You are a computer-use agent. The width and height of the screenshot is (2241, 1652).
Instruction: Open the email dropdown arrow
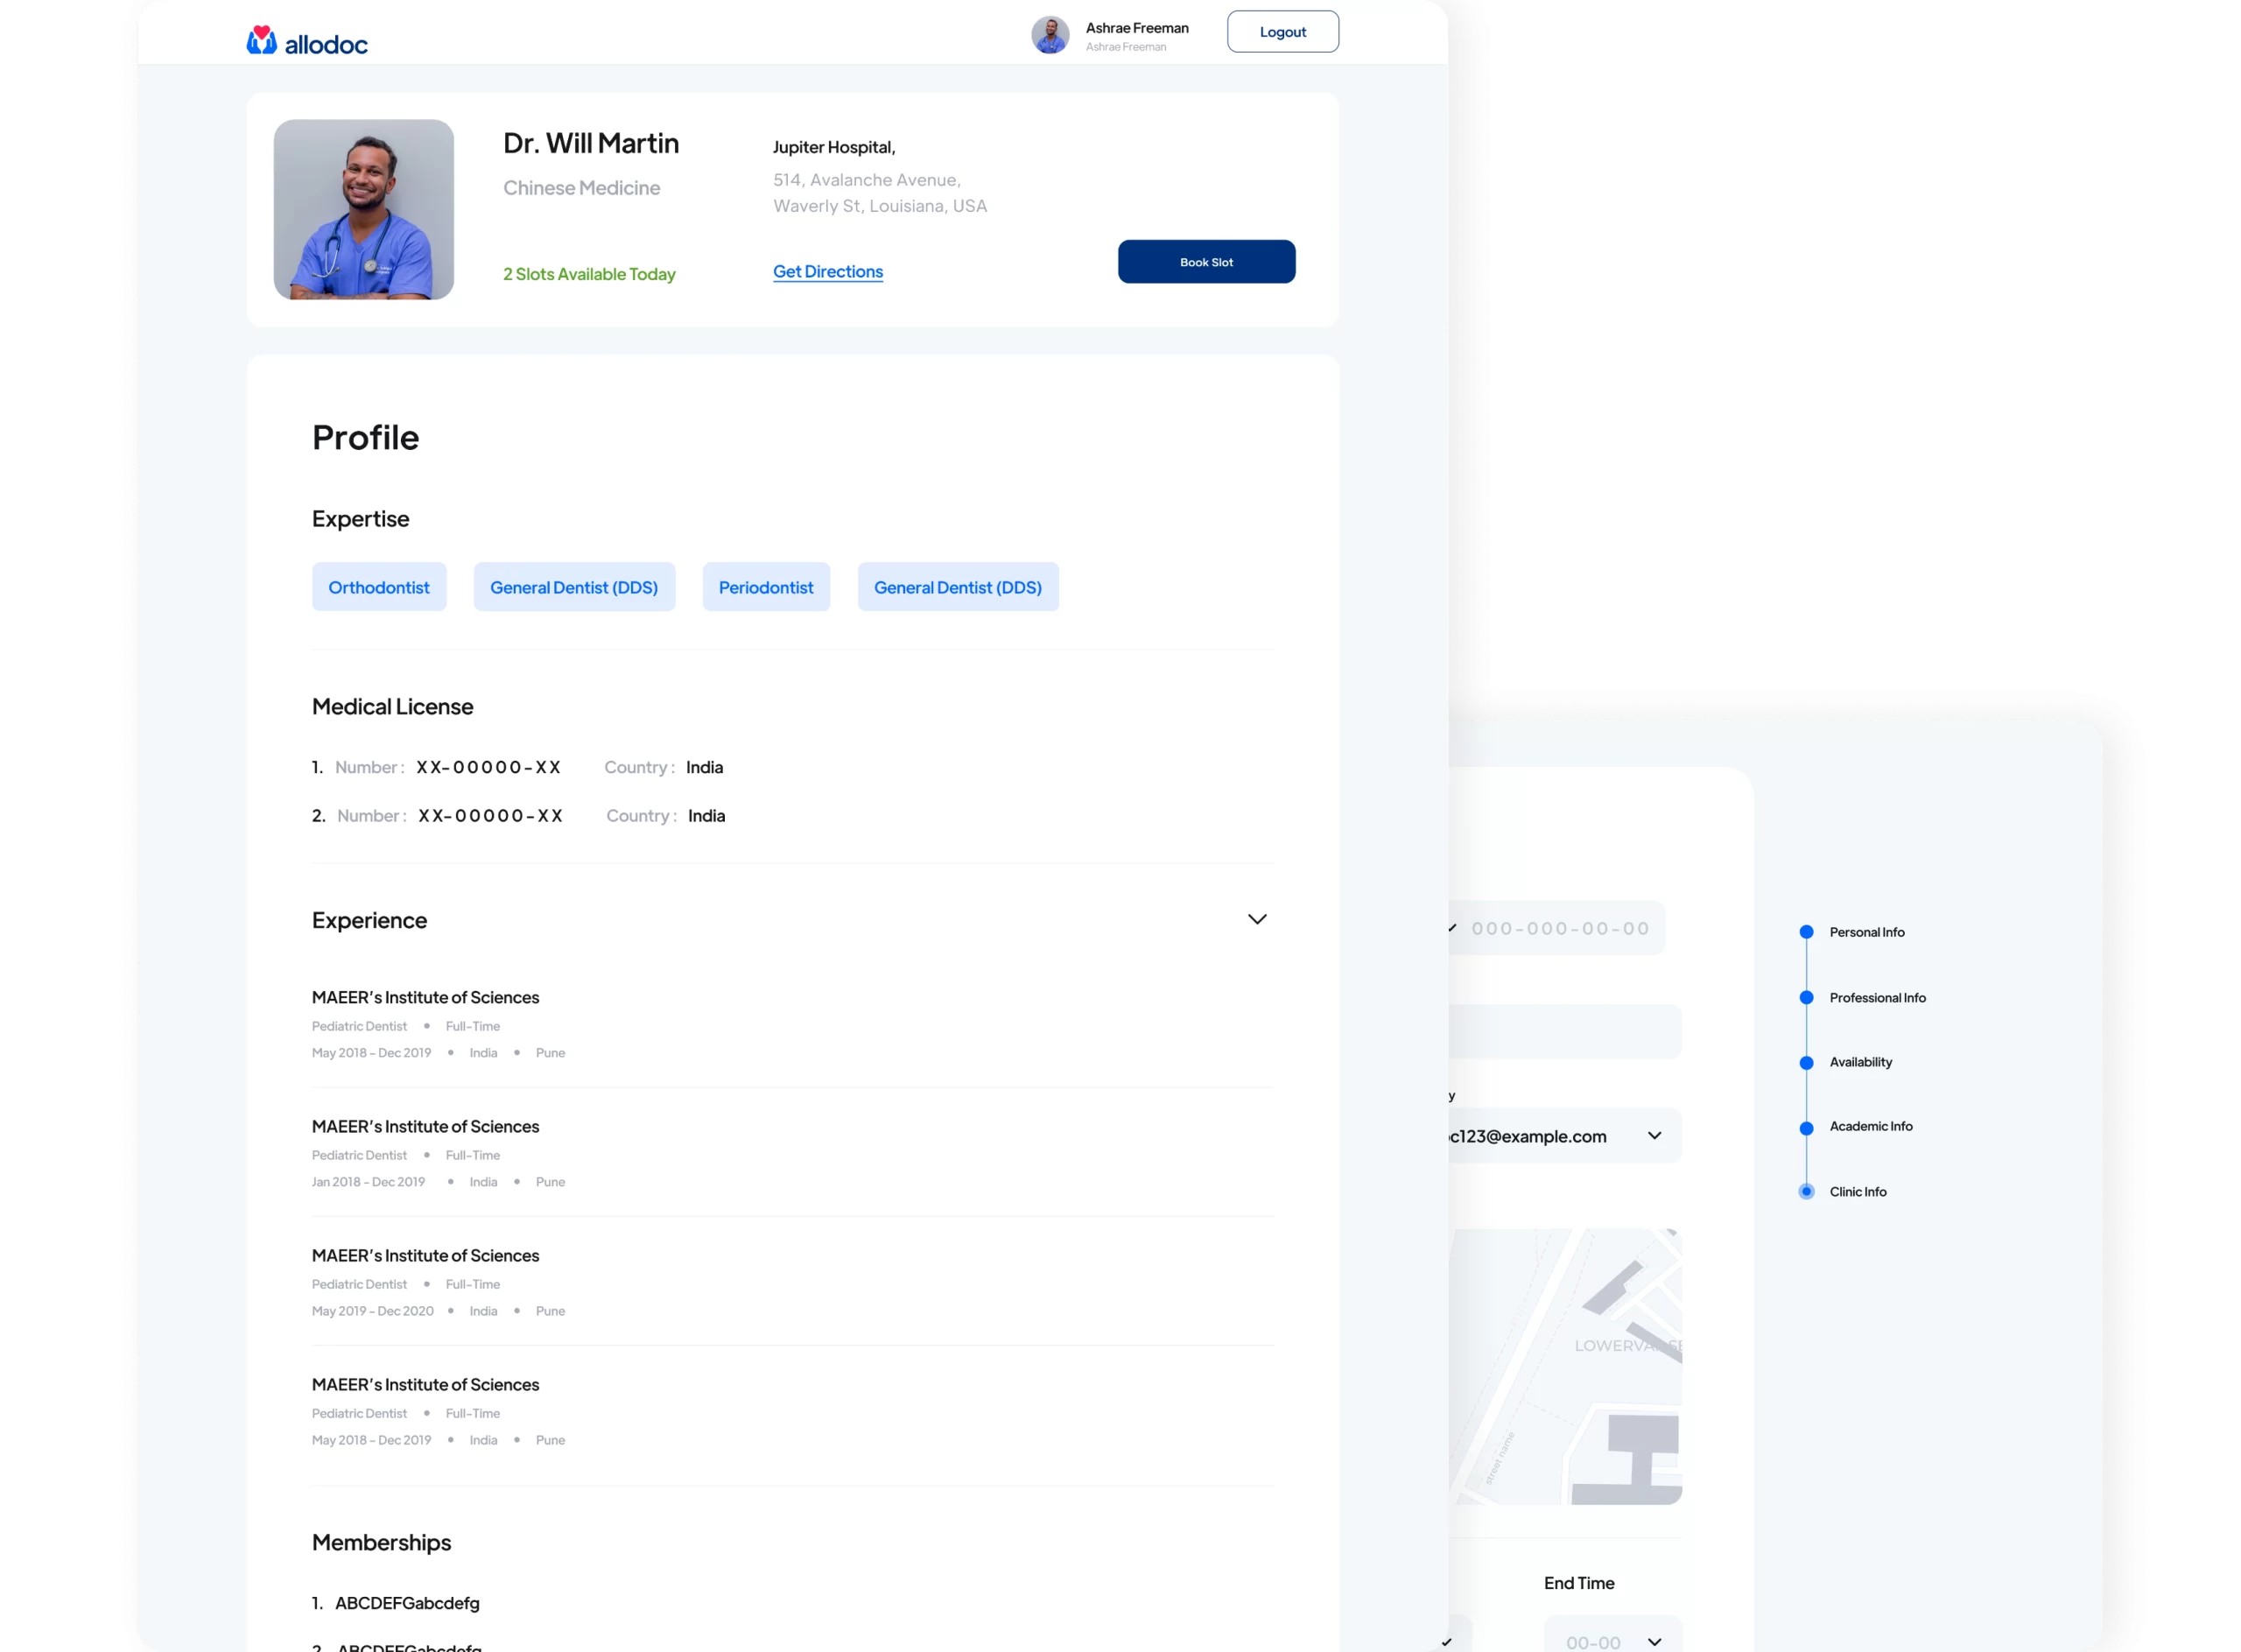(x=1654, y=1136)
